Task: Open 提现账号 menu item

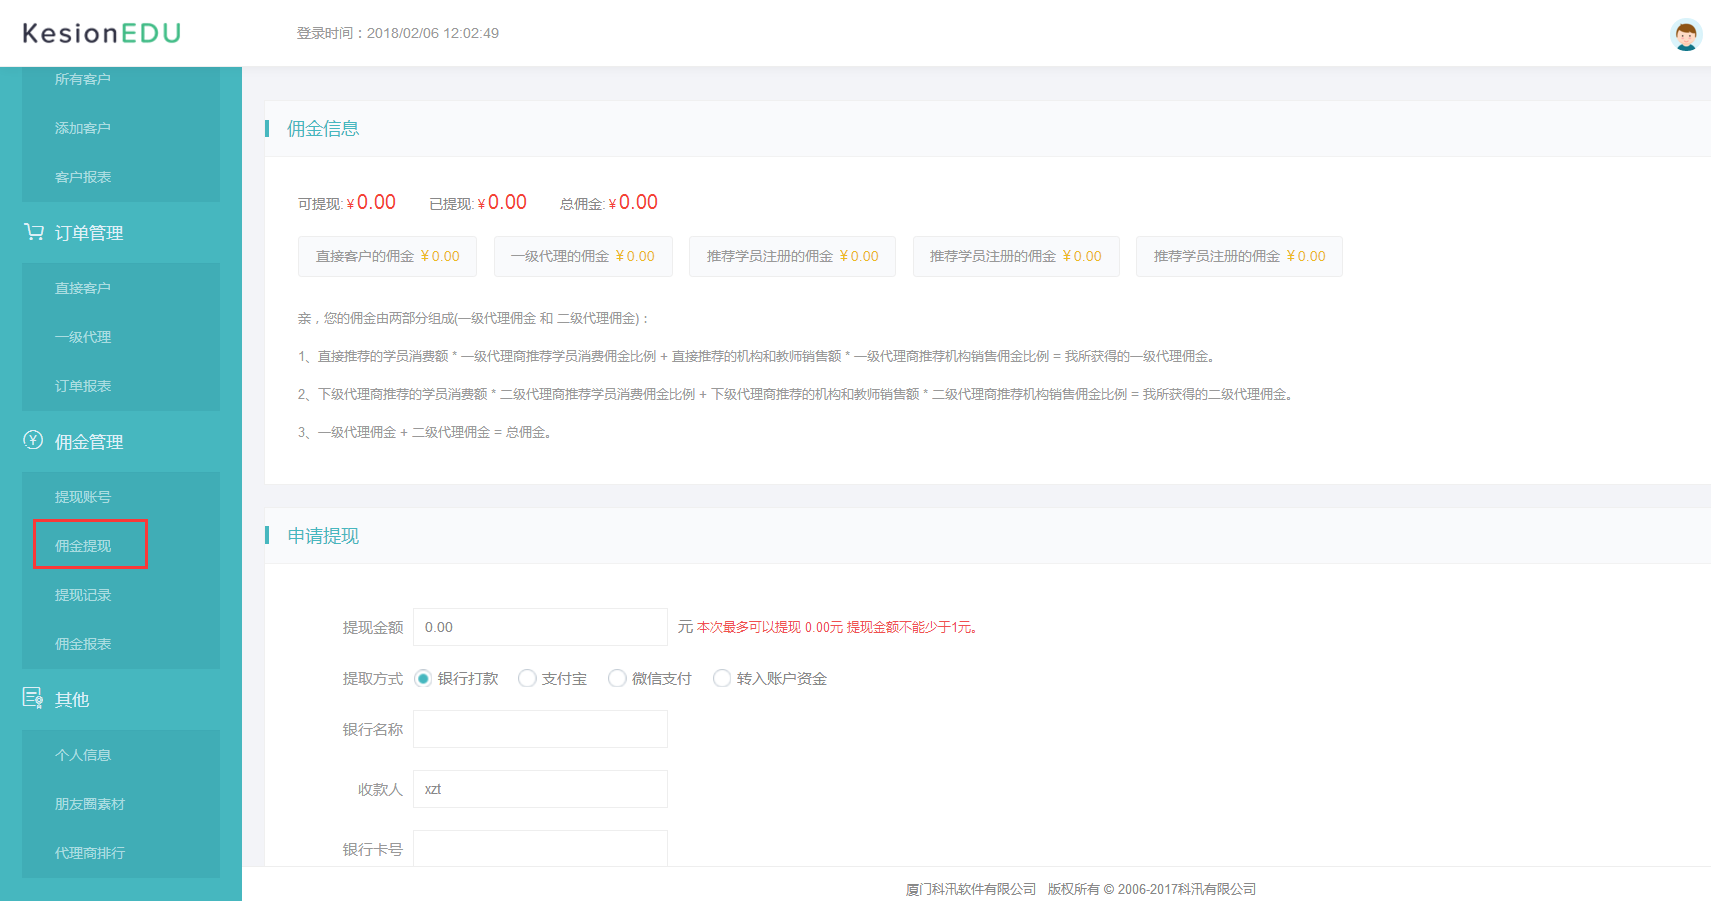Action: 83,497
